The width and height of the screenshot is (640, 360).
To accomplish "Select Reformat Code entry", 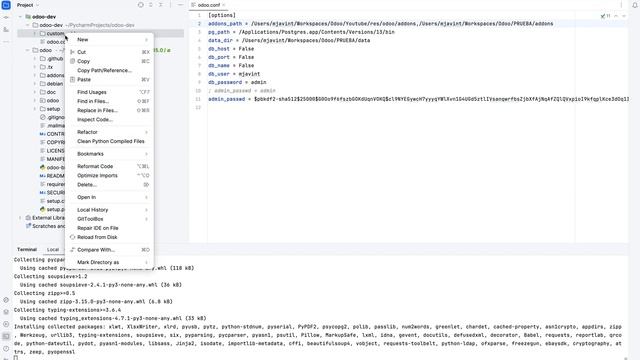I will click(109, 167).
